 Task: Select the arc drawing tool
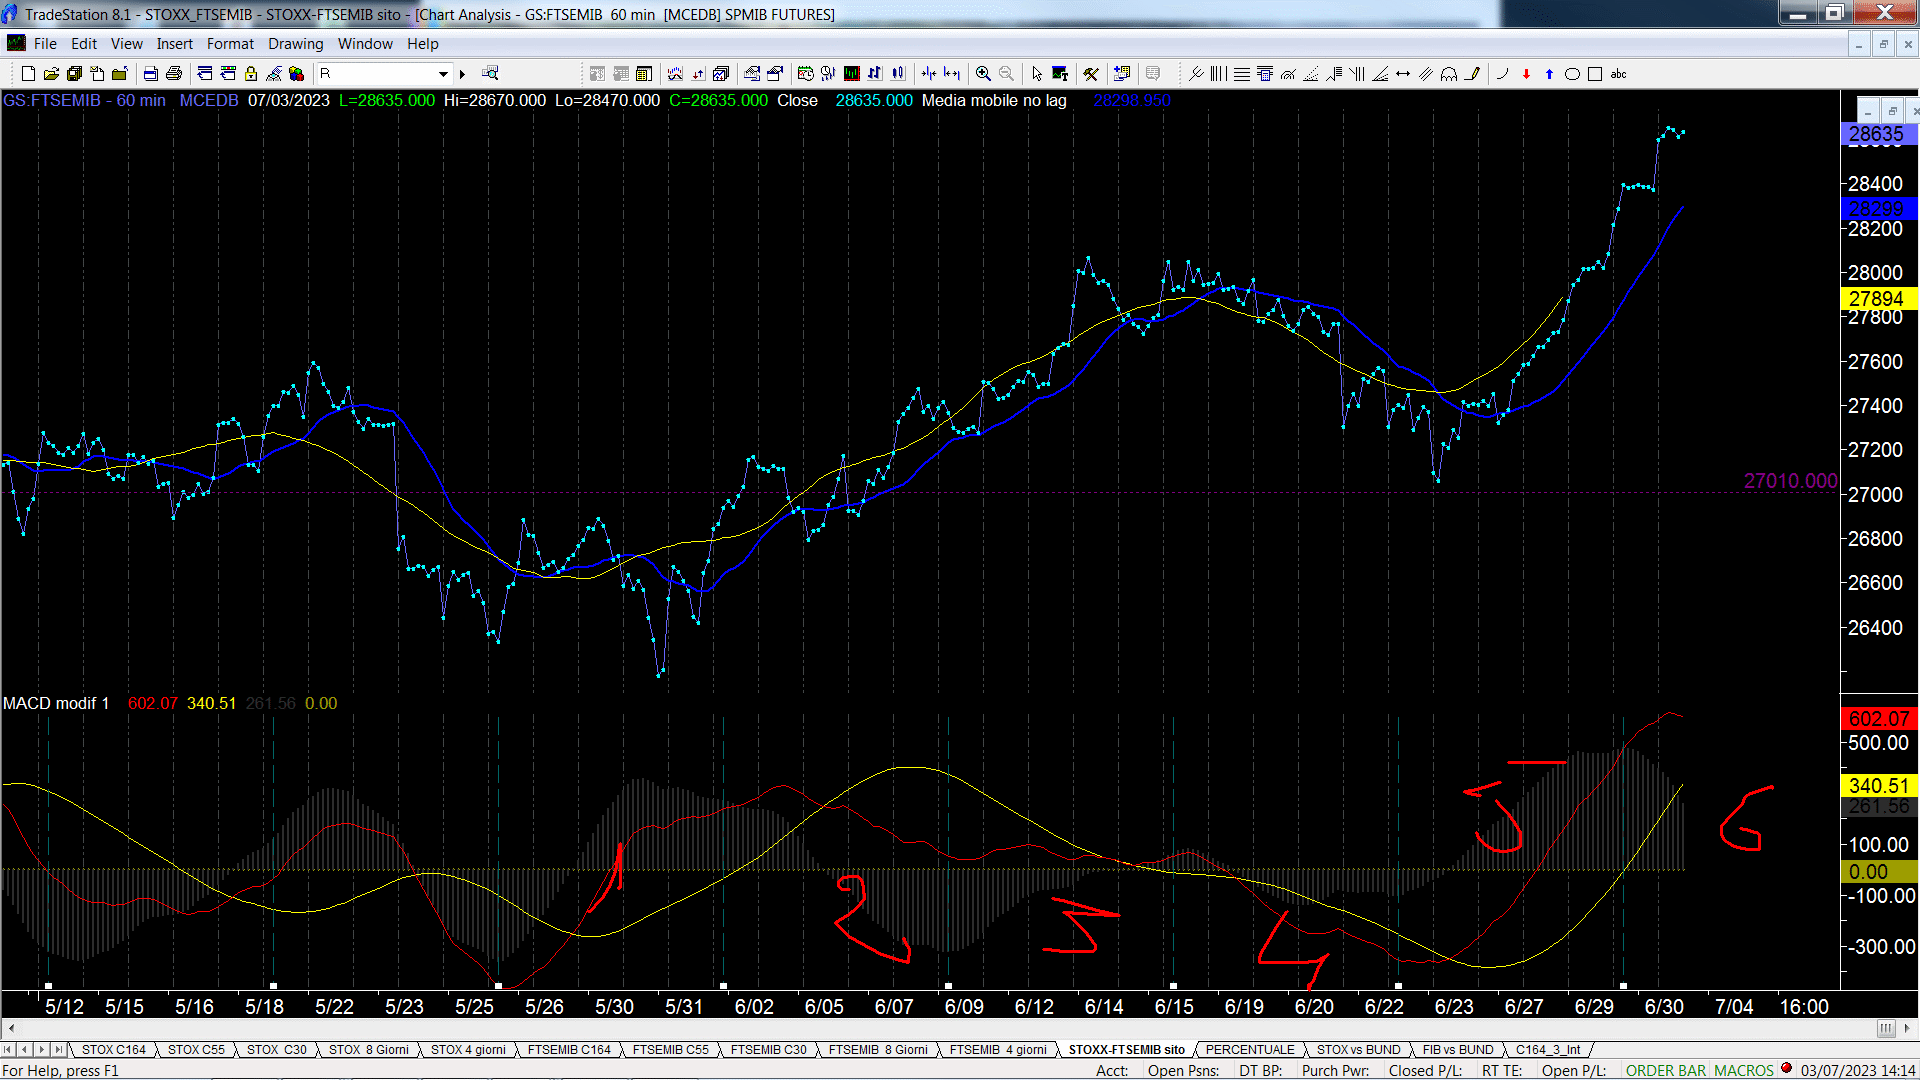tap(1502, 74)
